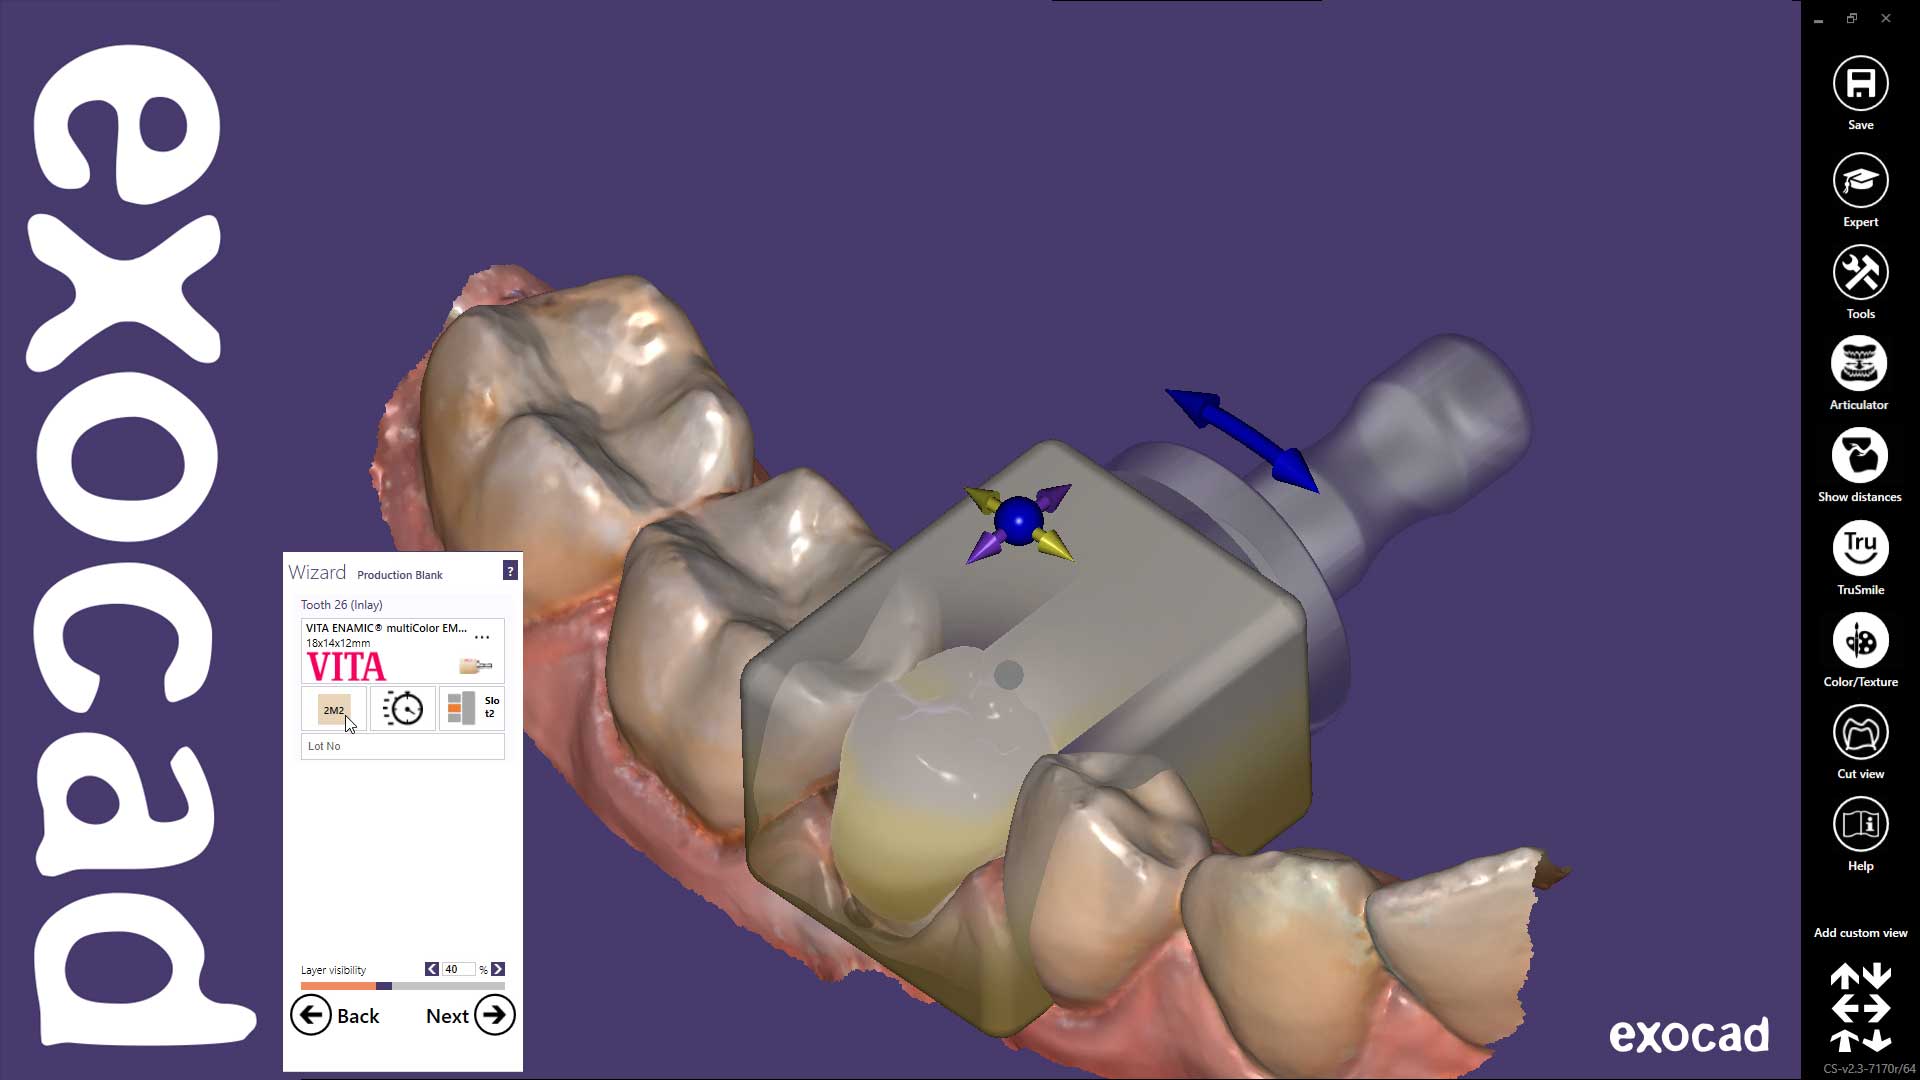This screenshot has height=1080, width=1920.
Task: Click the blue rotation arrow on holder
Action: click(1242, 440)
